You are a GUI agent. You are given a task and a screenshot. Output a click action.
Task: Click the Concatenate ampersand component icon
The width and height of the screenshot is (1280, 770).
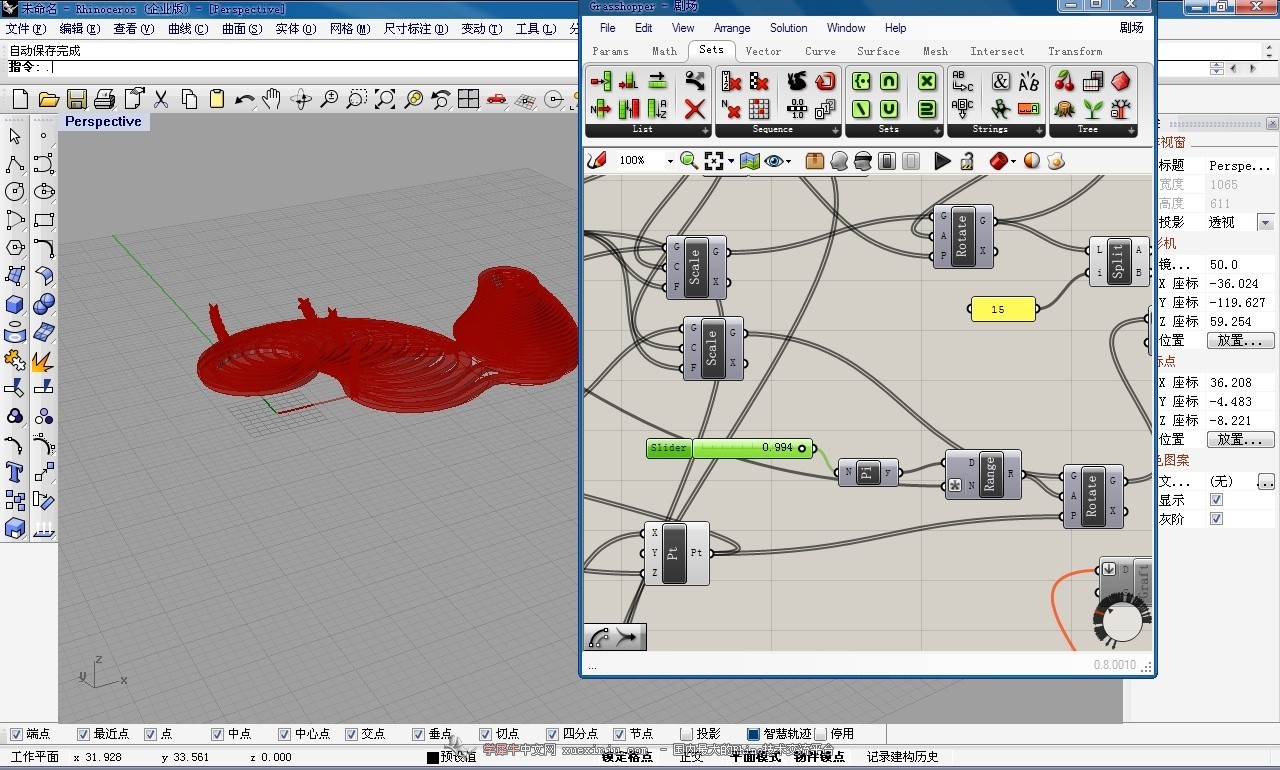[1000, 81]
